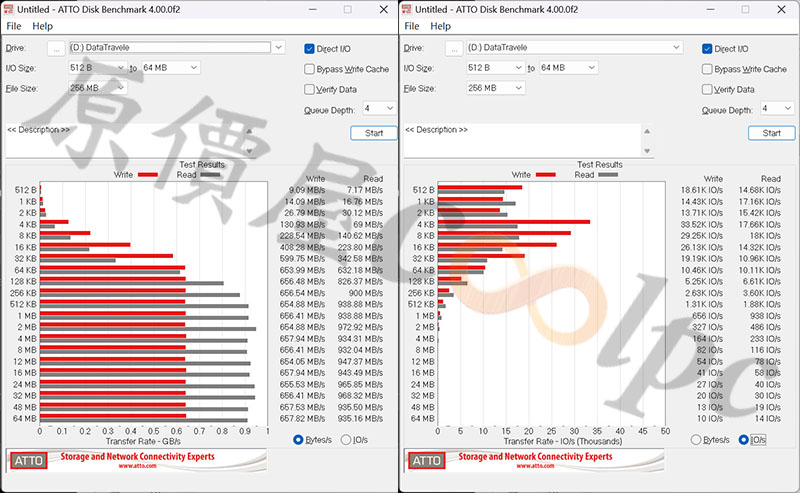Open 64 MB I/O size dropdown, right window
Image resolution: width=800 pixels, height=493 pixels.
point(568,67)
